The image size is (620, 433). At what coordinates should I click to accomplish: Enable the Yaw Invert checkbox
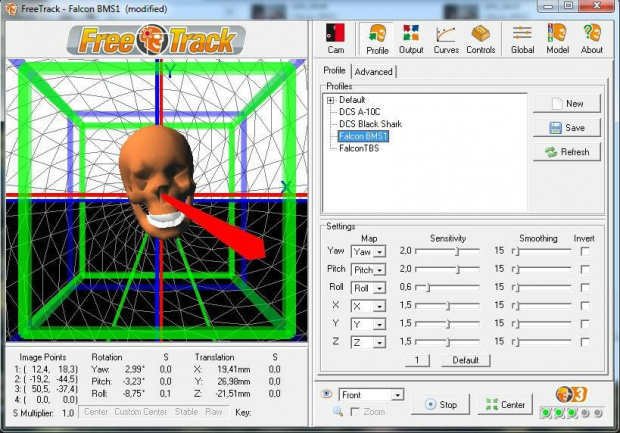click(x=585, y=252)
